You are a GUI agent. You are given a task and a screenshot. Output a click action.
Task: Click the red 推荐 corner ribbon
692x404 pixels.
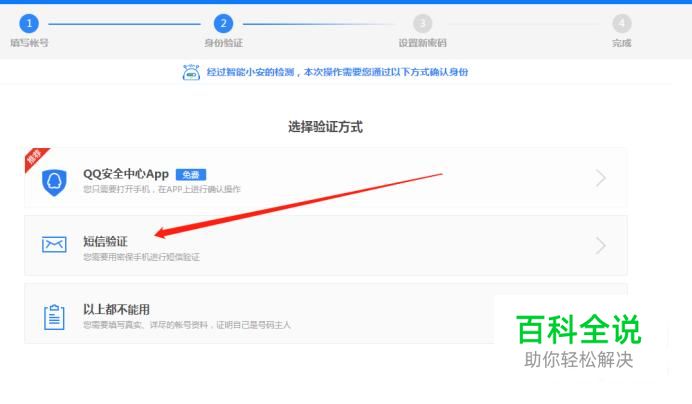35,158
